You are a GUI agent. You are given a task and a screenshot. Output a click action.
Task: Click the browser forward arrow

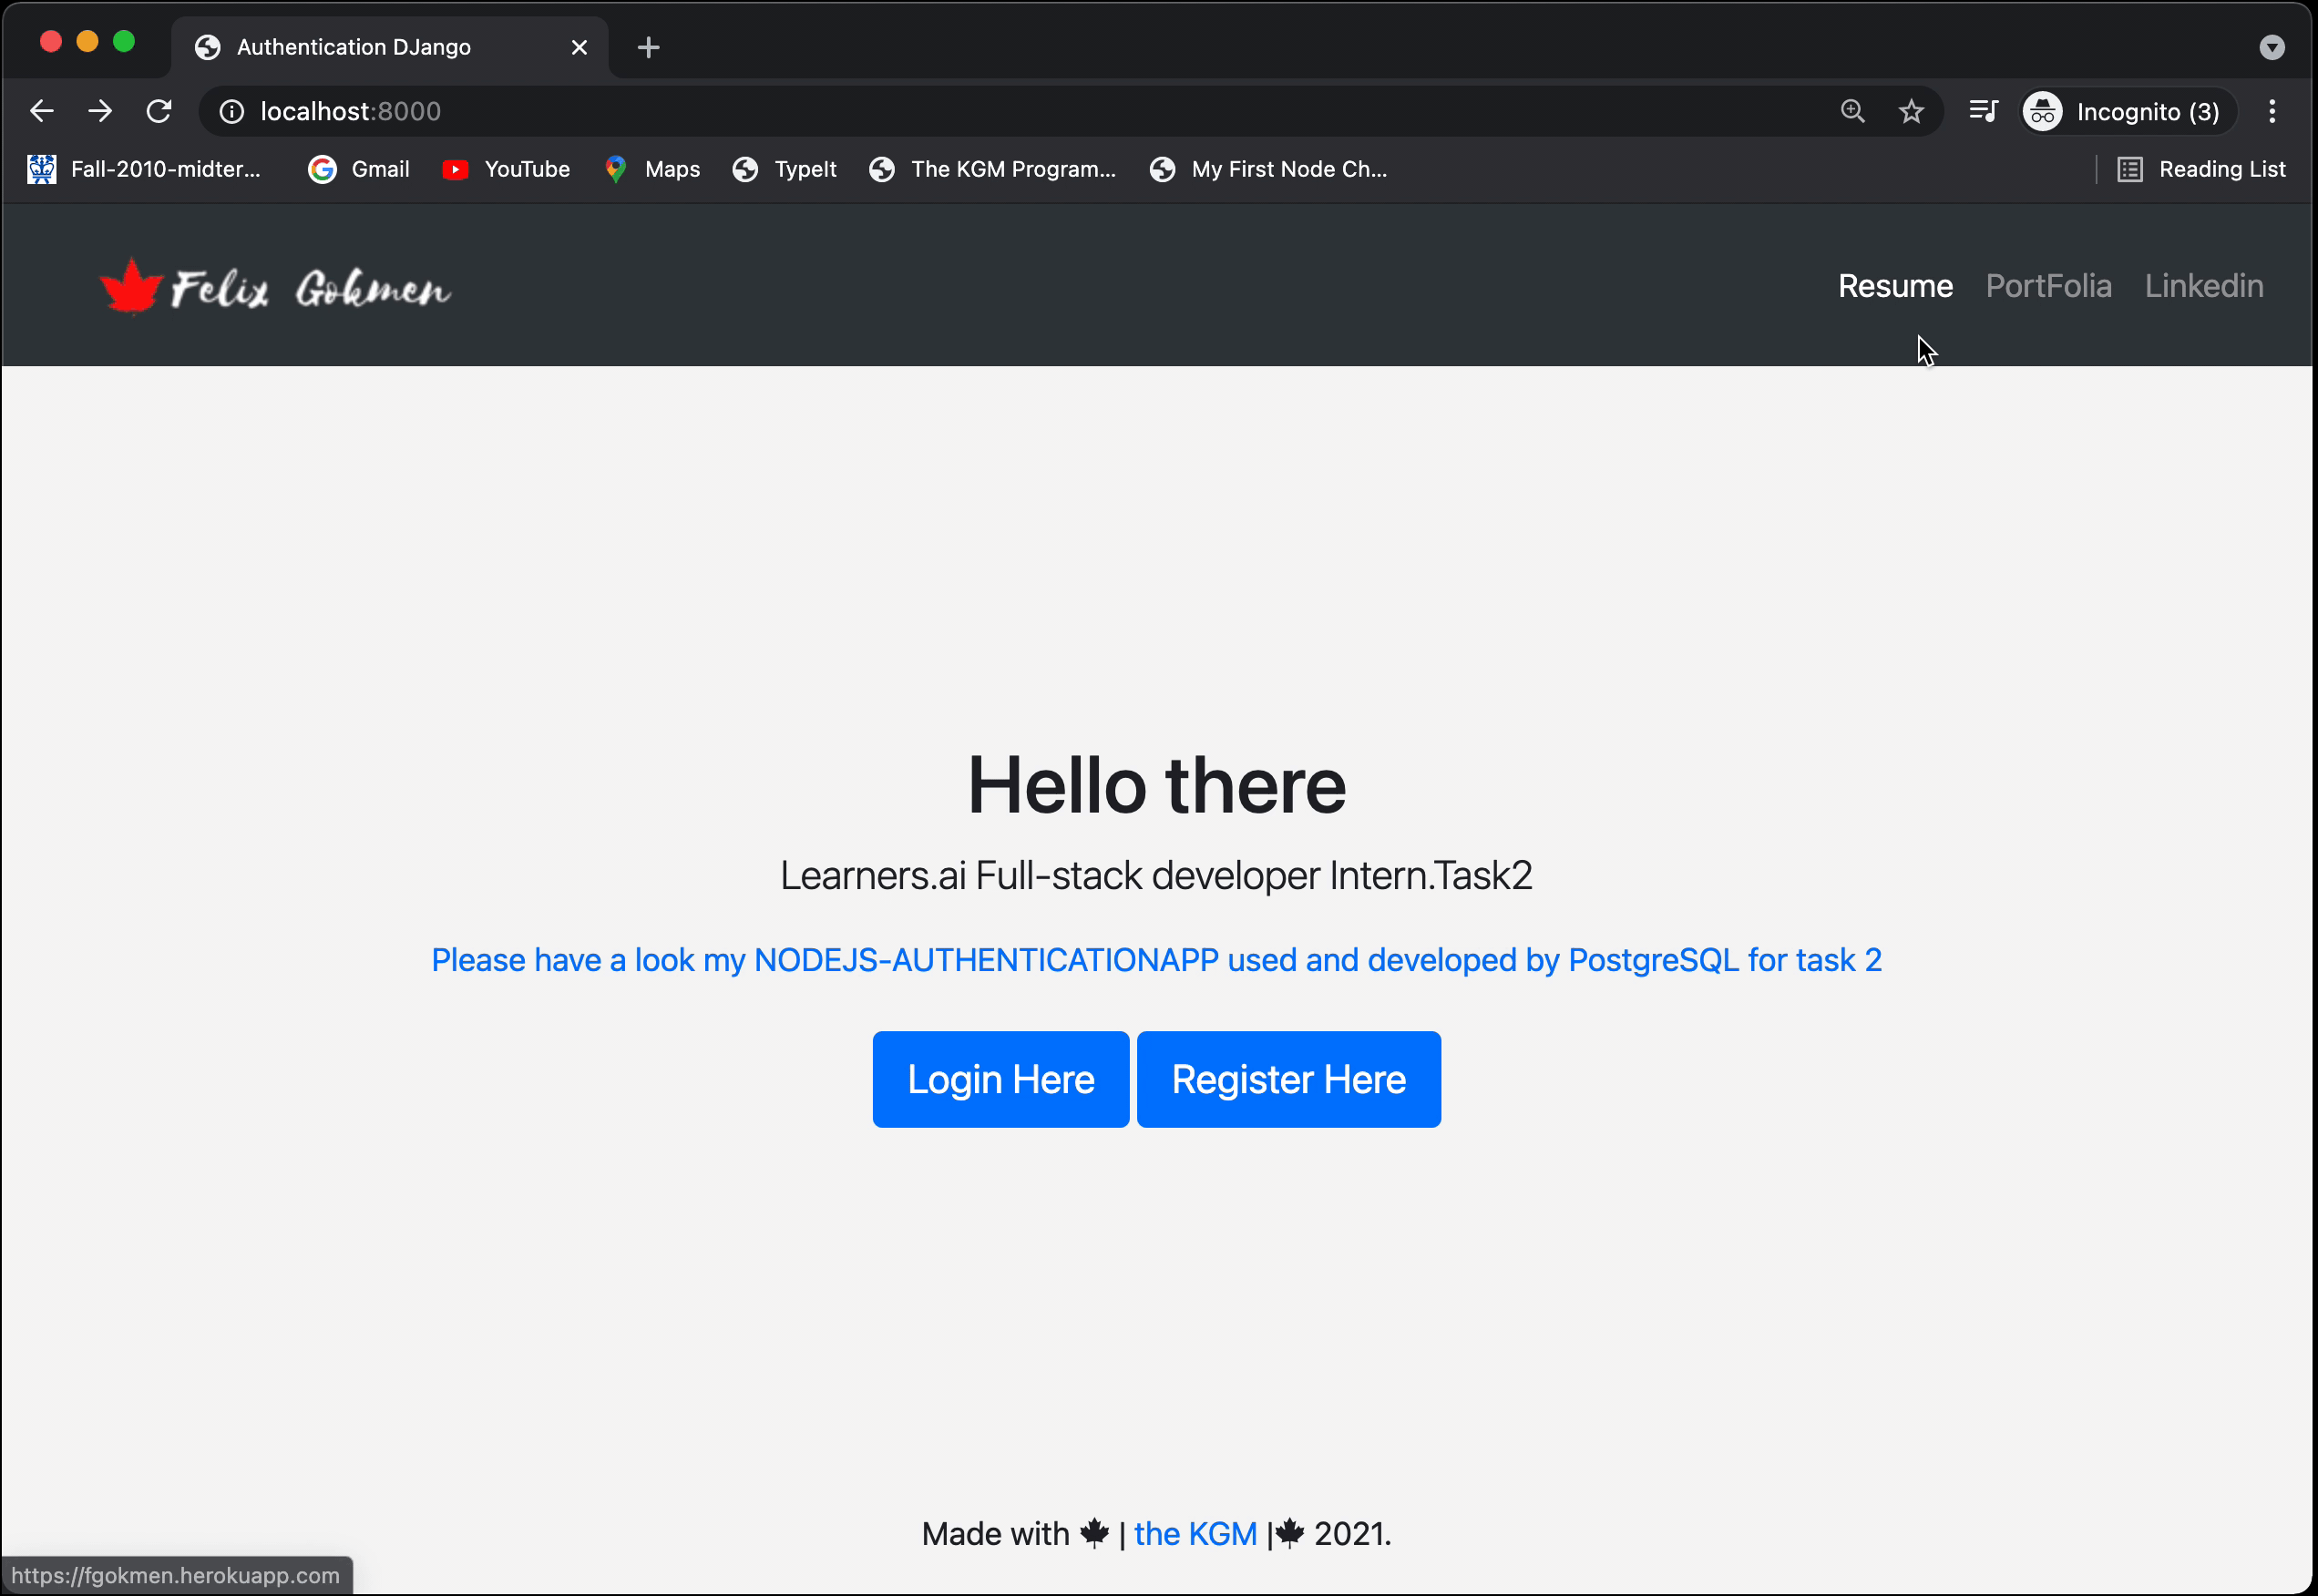[x=100, y=111]
